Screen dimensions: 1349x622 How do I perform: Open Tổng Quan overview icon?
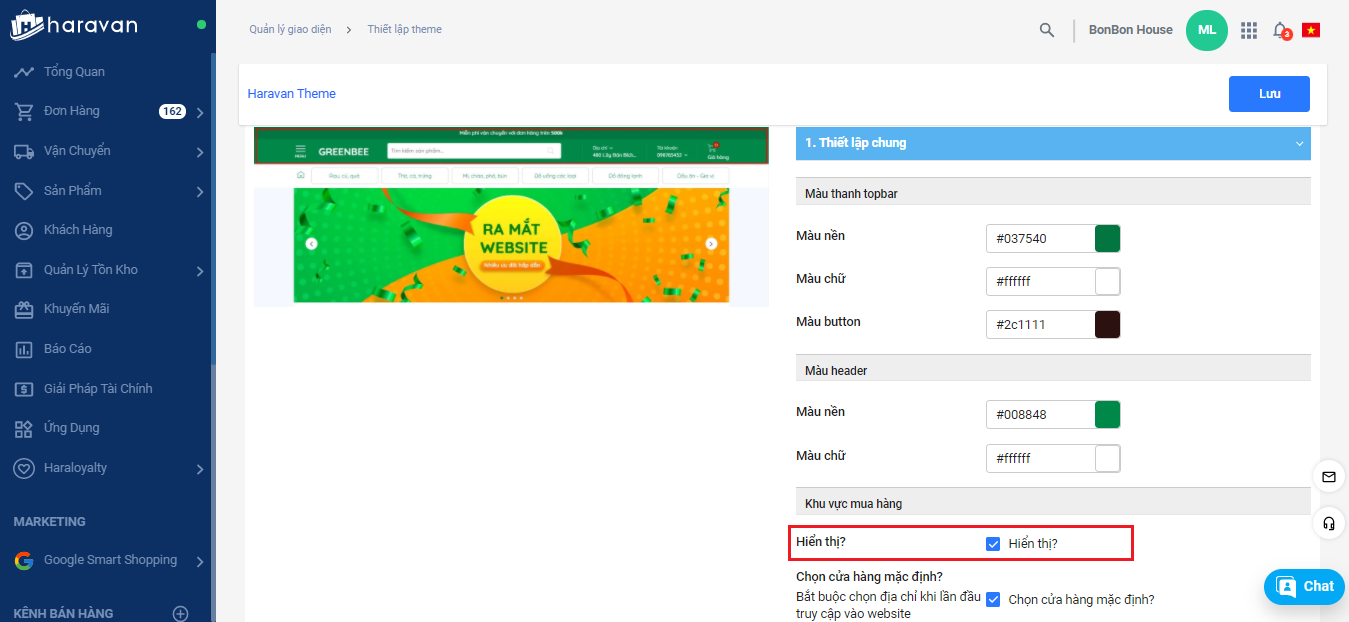(x=24, y=72)
